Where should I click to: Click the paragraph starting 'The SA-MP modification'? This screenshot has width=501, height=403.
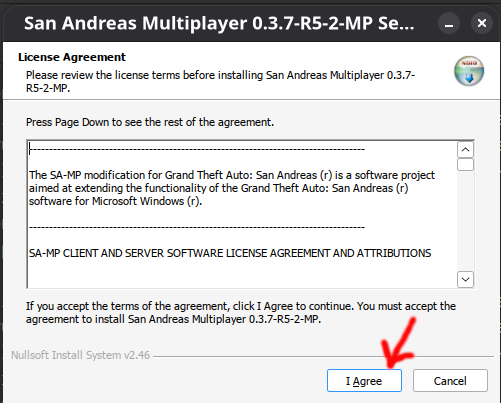click(232, 188)
